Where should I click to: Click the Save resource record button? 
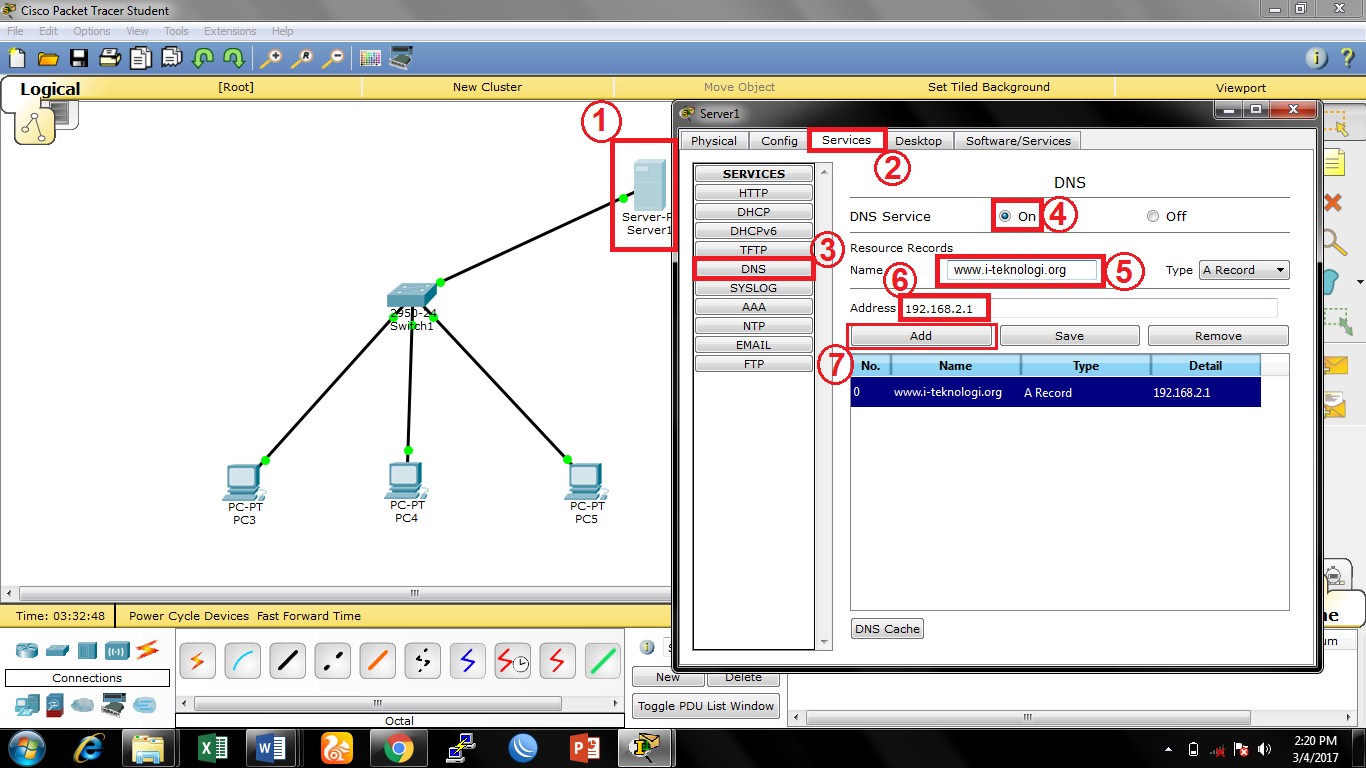tap(1069, 335)
